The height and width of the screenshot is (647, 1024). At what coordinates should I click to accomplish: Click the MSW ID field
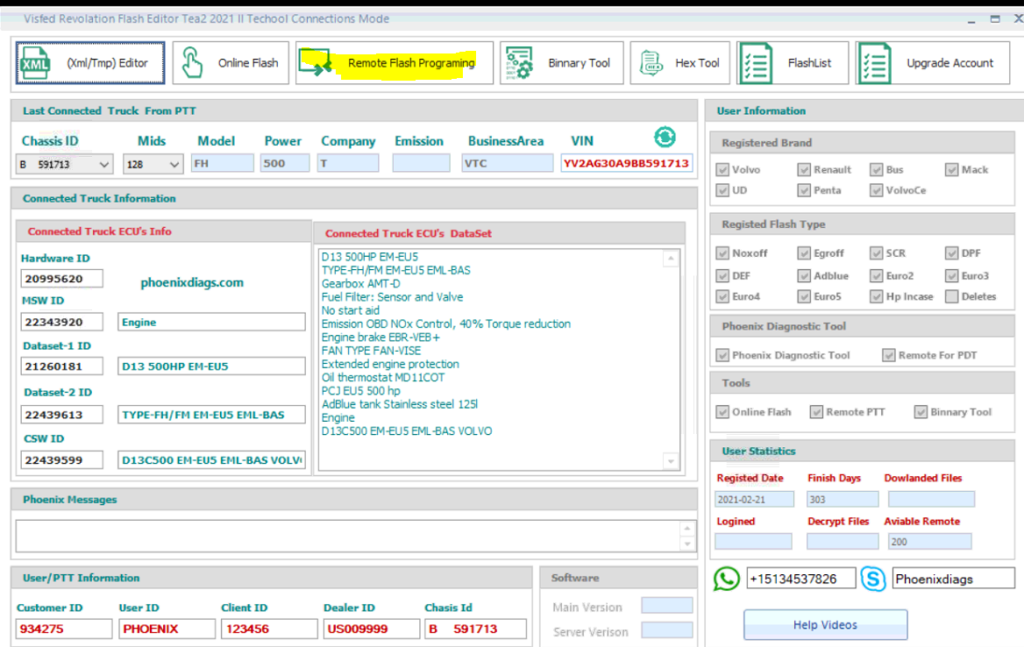61,322
